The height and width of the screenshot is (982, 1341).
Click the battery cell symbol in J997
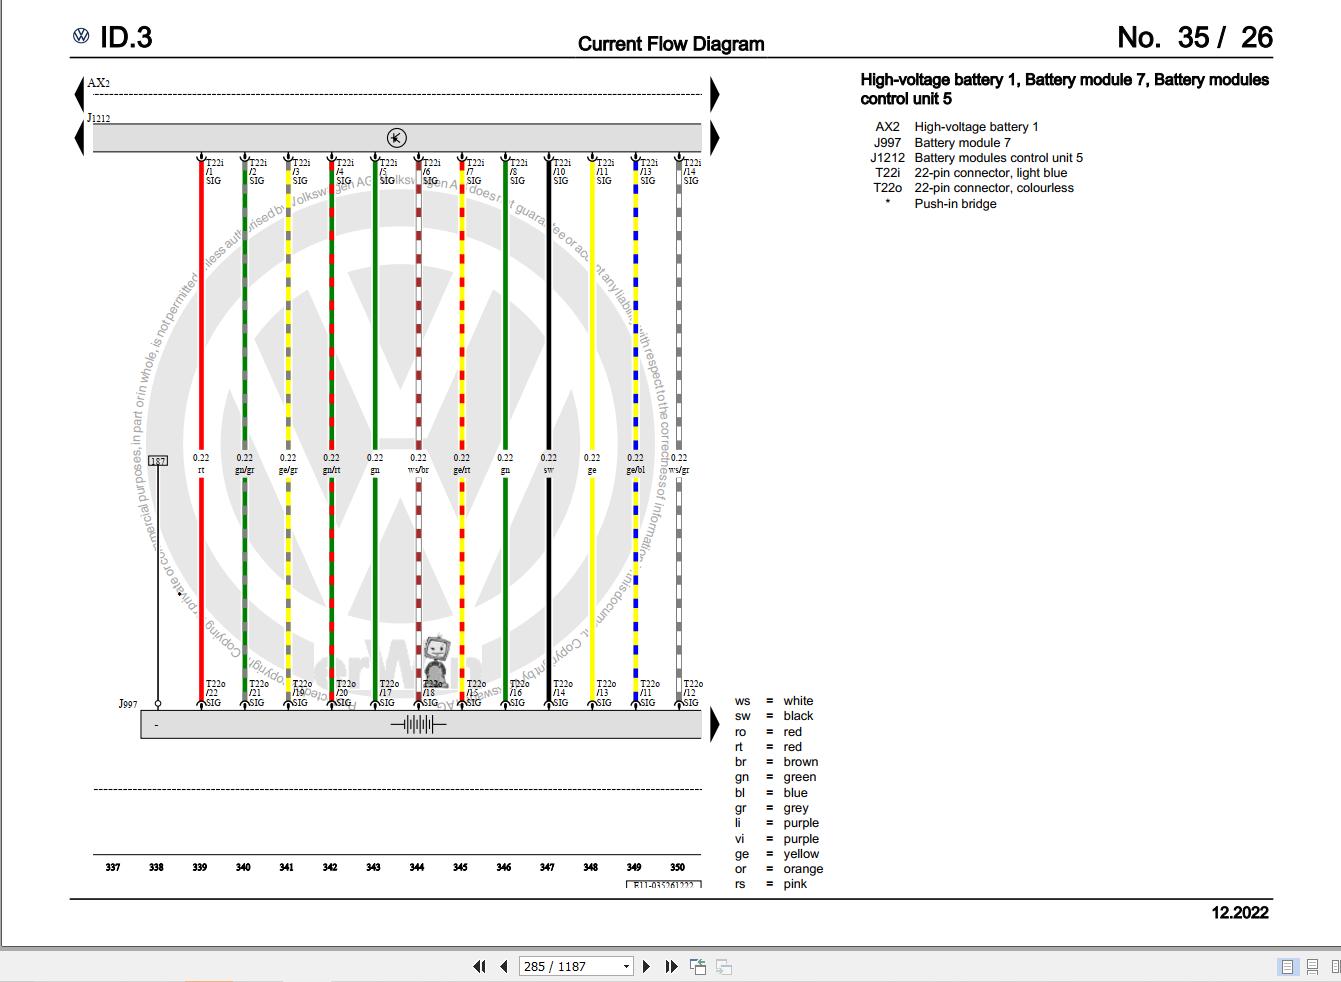coord(418,725)
